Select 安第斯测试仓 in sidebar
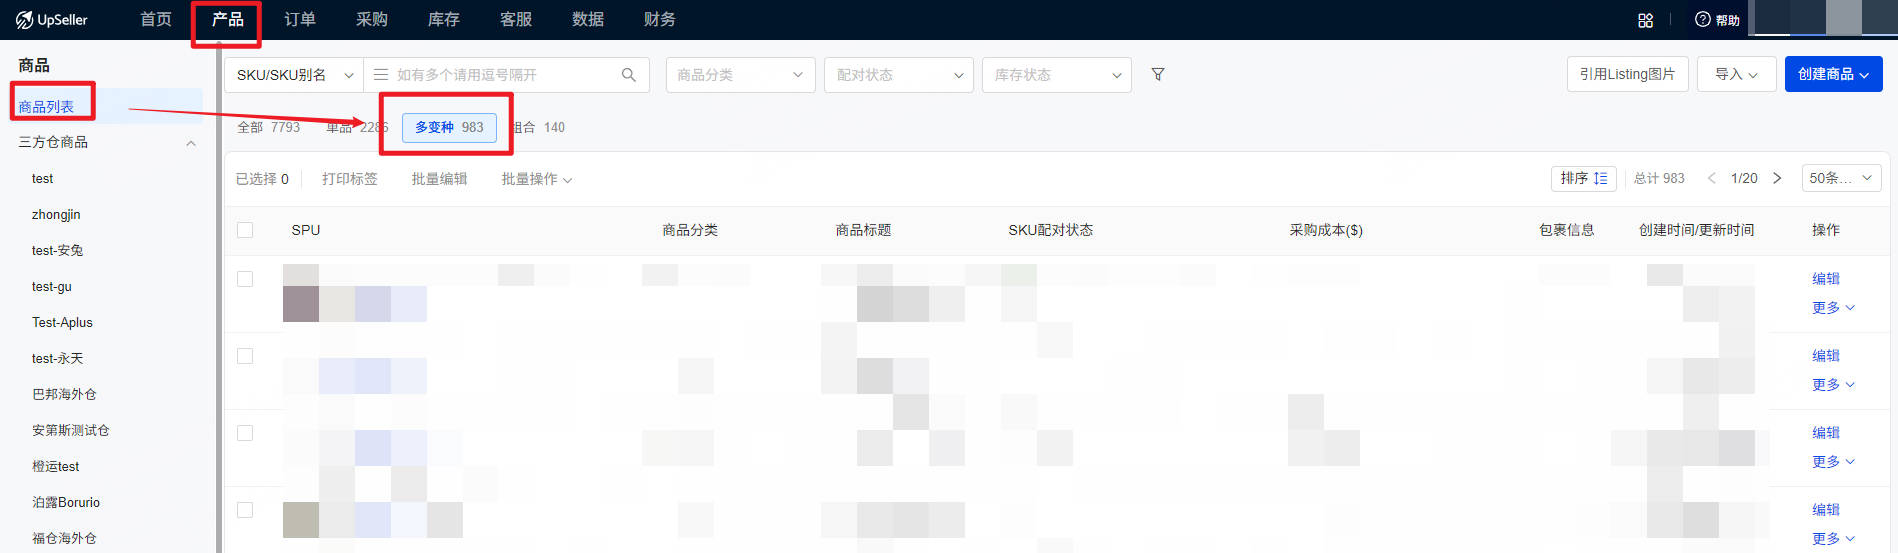 [70, 431]
